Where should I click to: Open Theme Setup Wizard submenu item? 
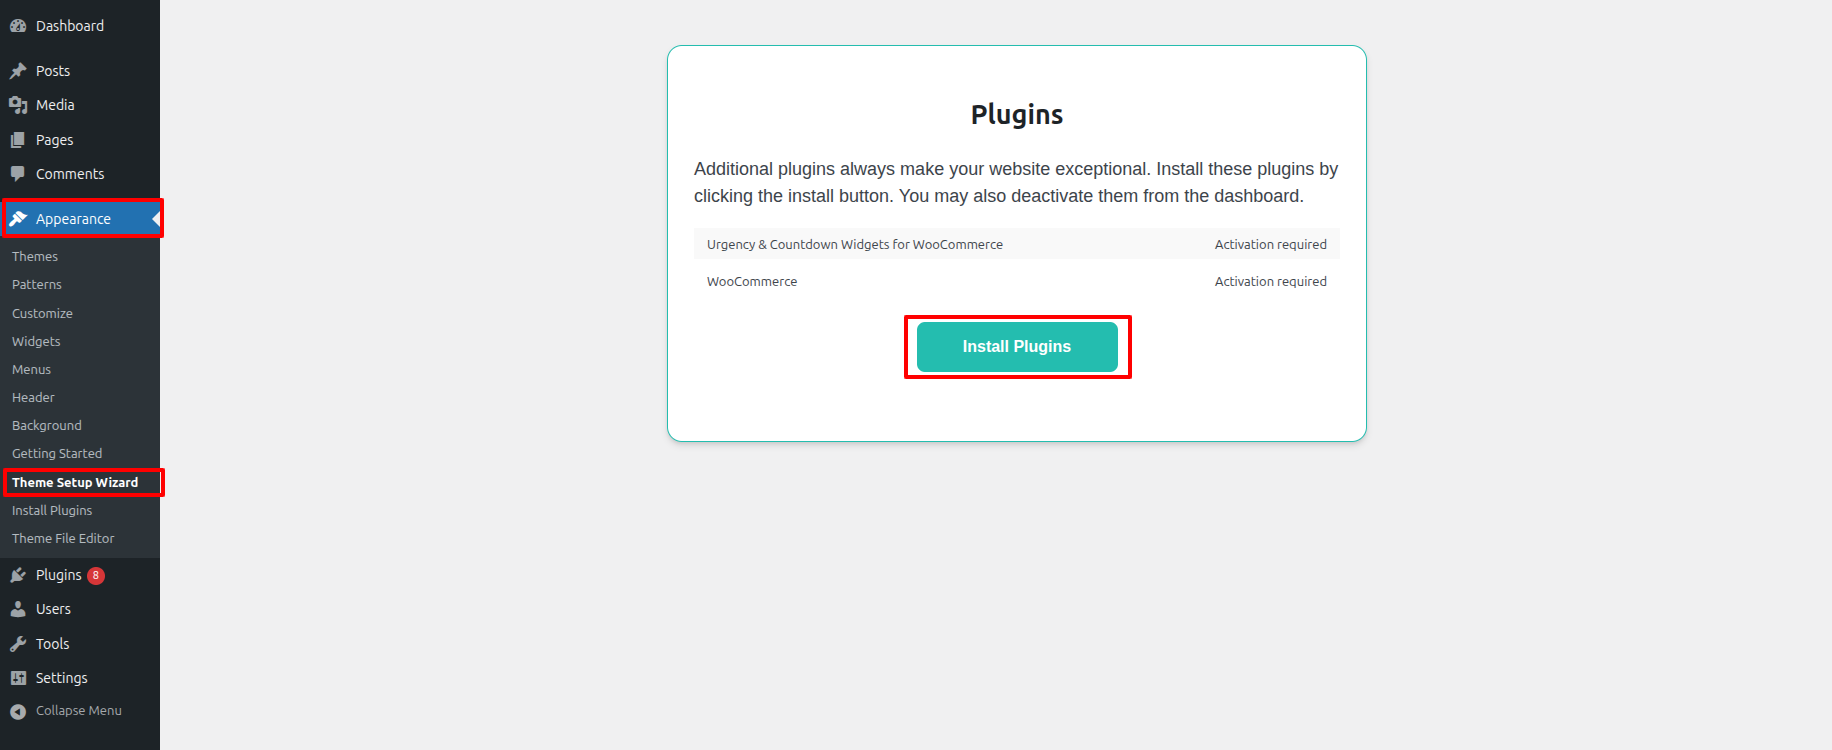pos(75,483)
